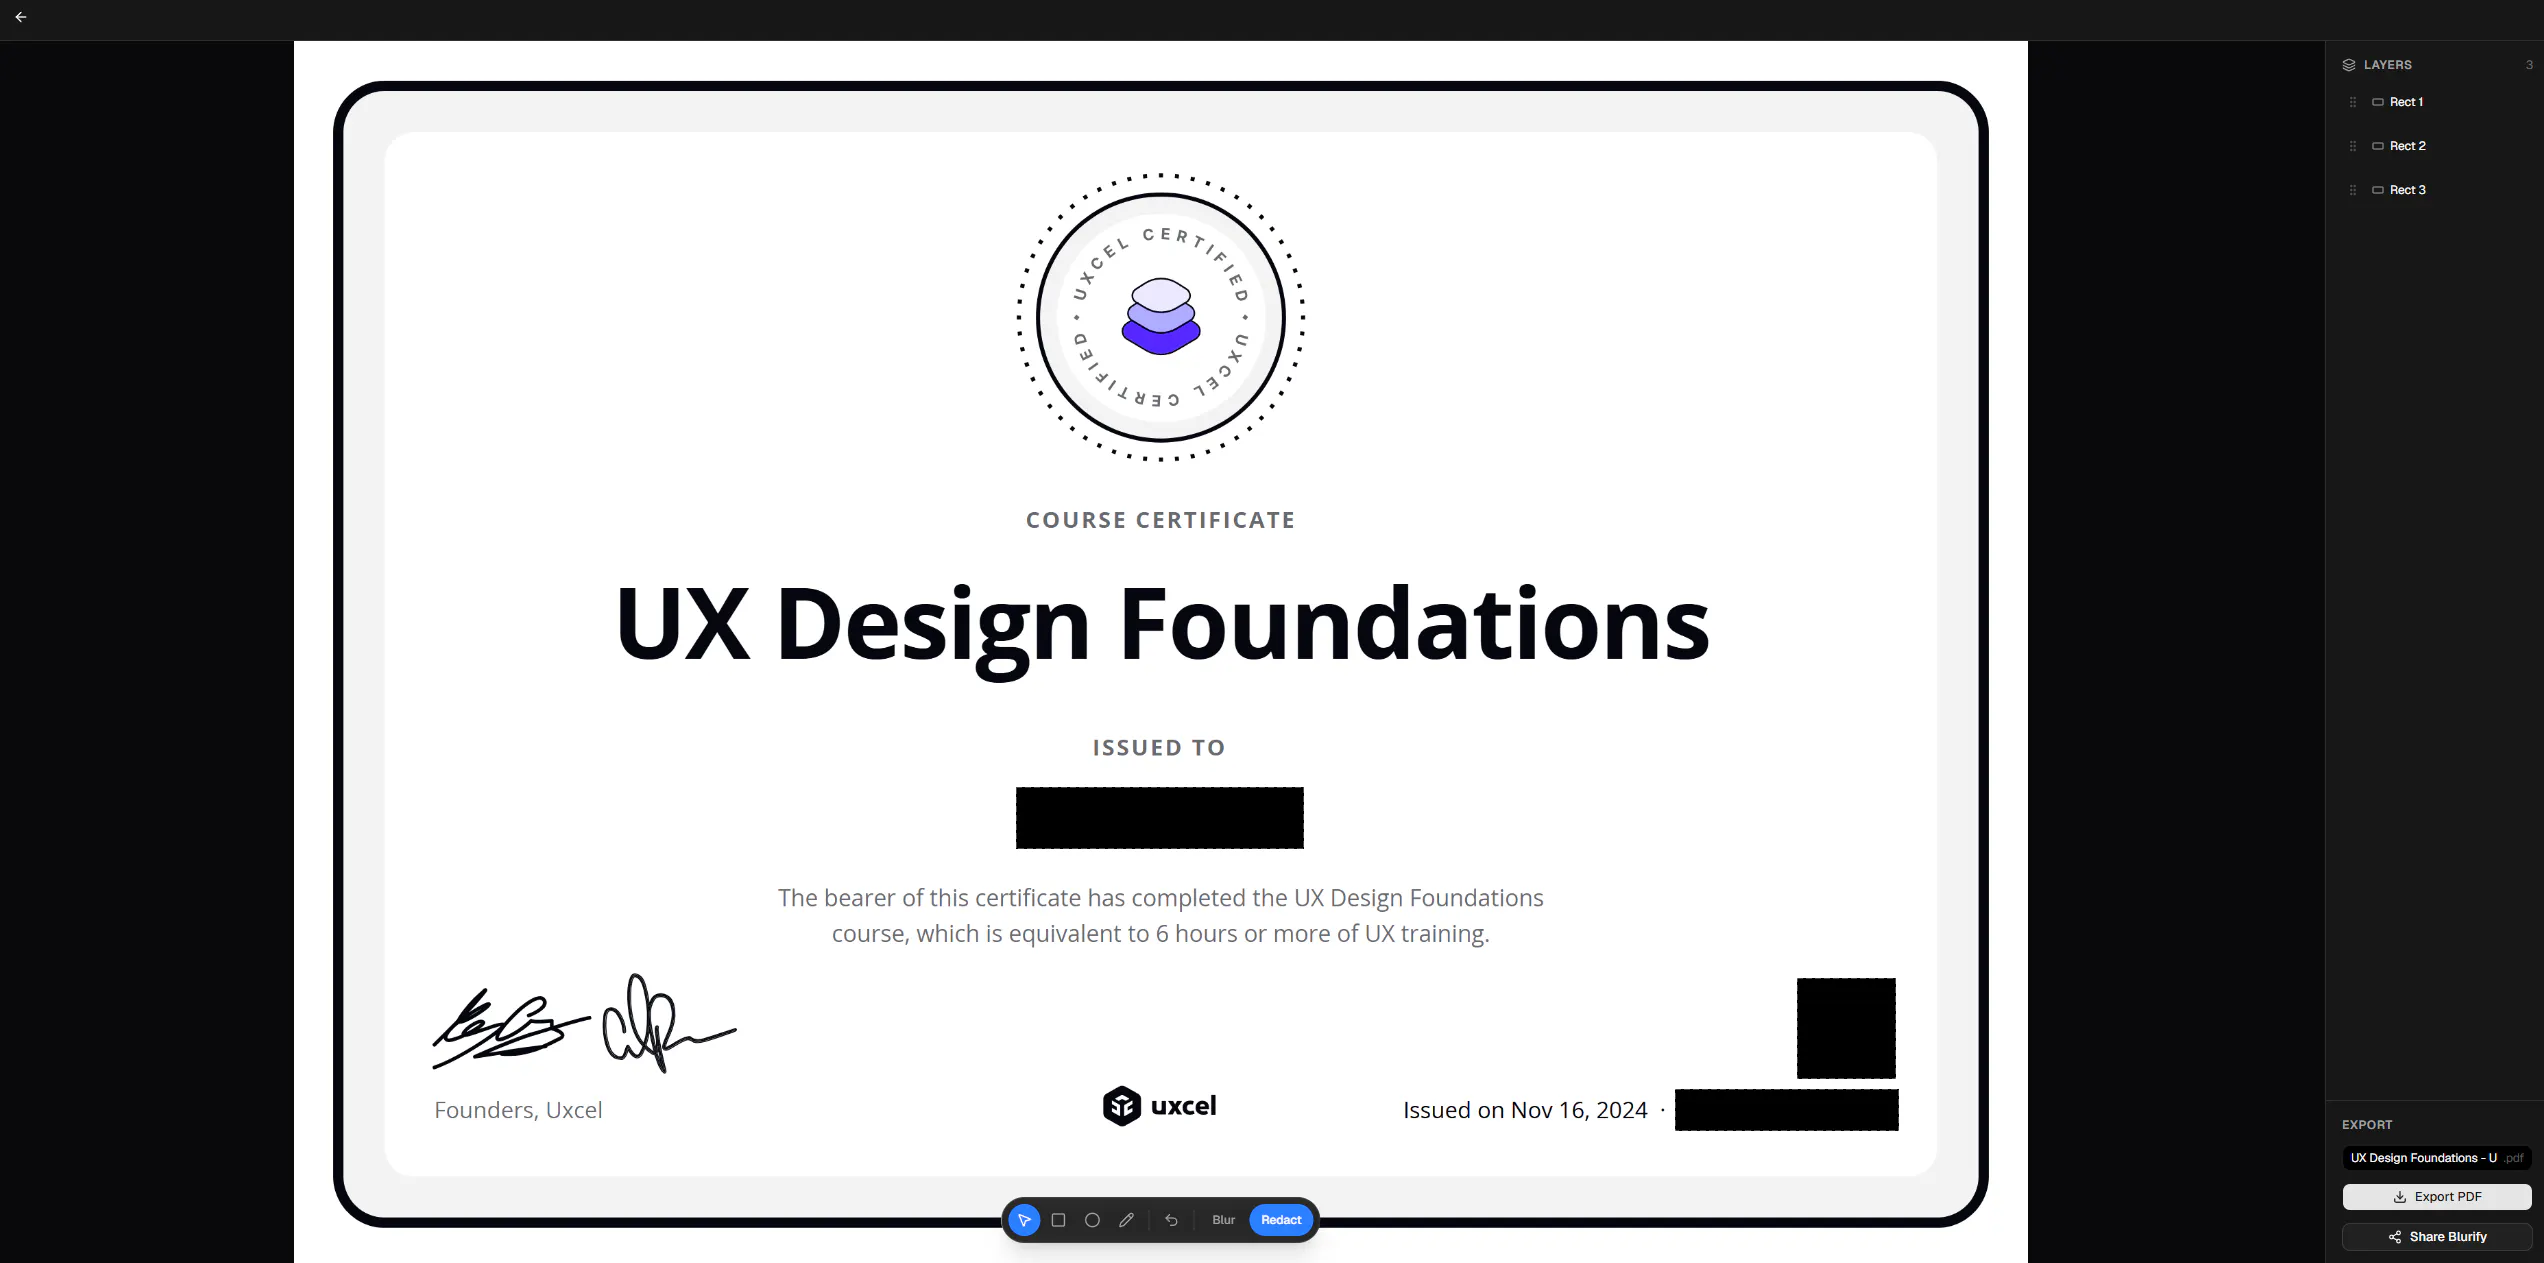The image size is (2544, 1263).
Task: Switch the mode to Blur
Action: pyautogui.click(x=1223, y=1220)
